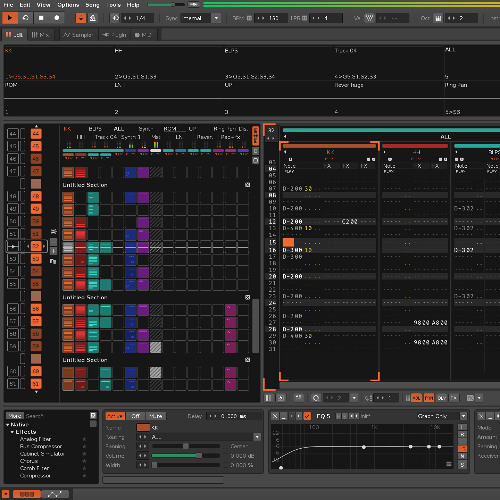The image size is (500, 500).
Task: Toggle the metronome button
Action: coord(93,18)
